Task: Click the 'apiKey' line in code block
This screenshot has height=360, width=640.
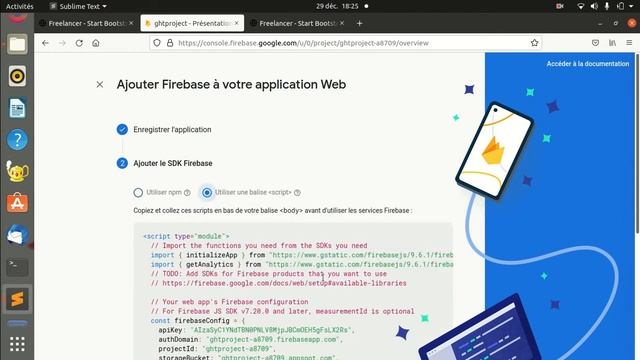Action: pos(256,330)
